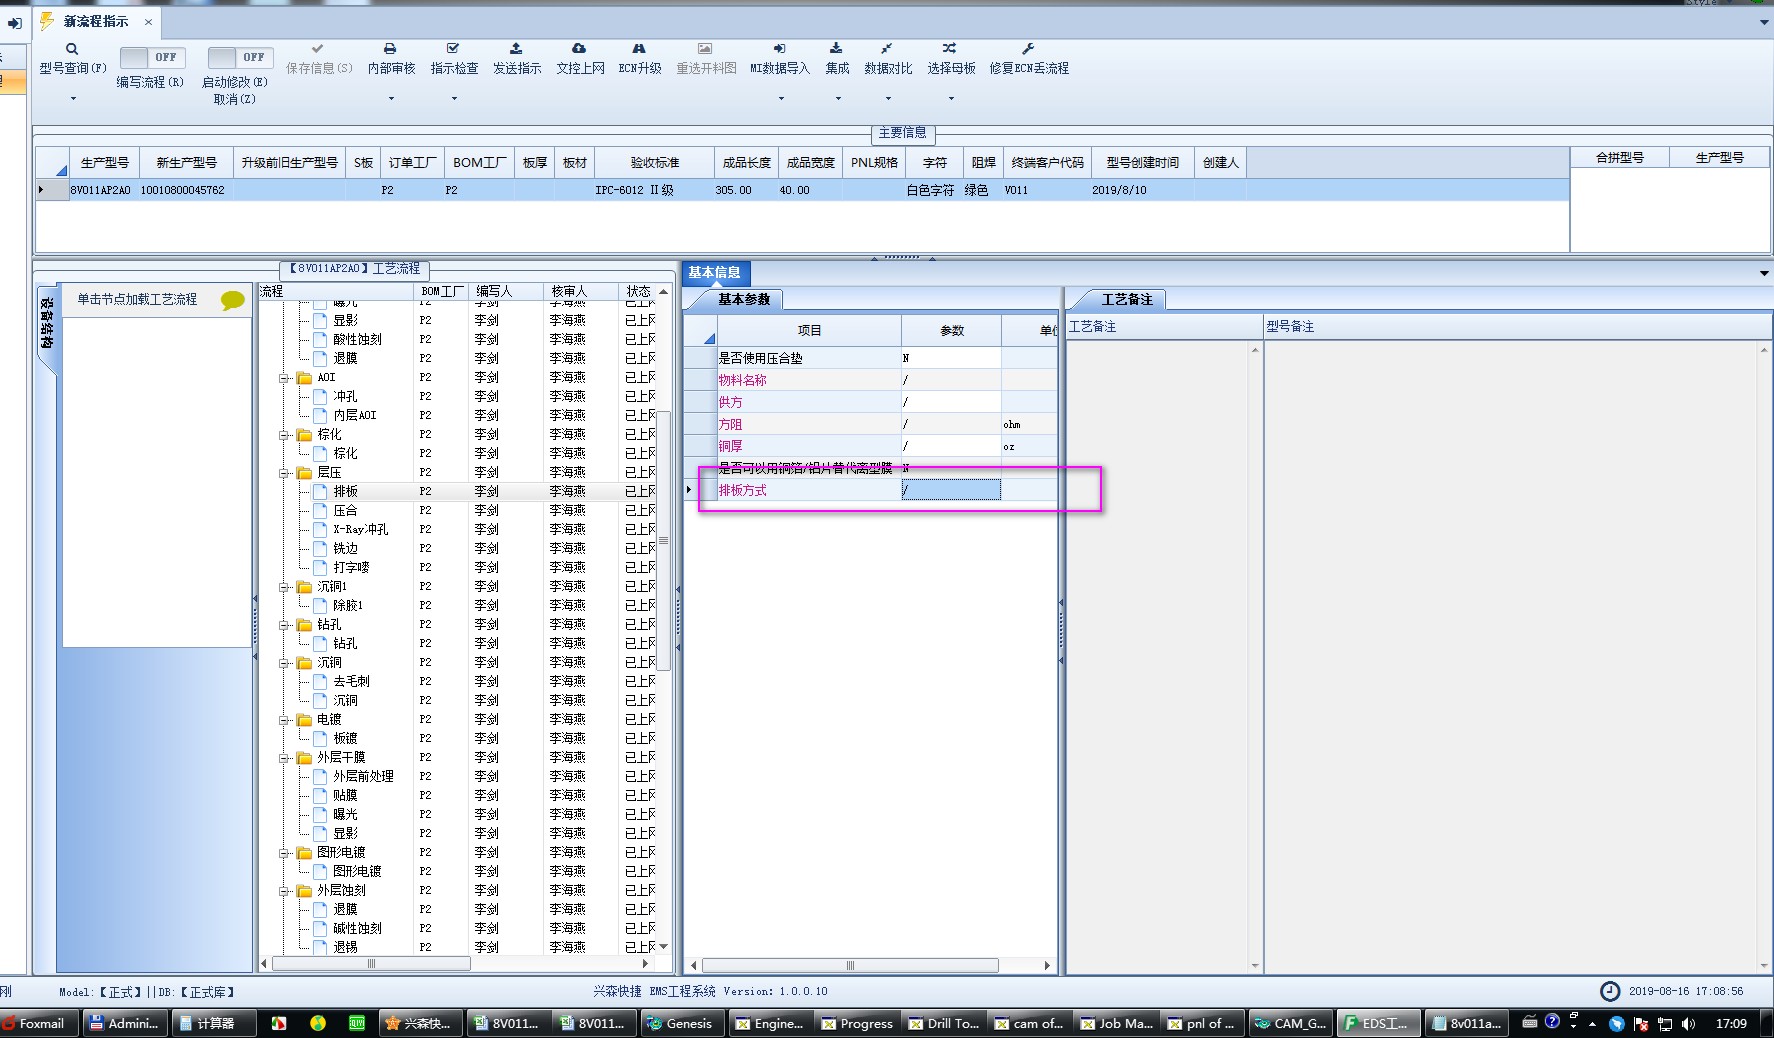Click the 8V011AP2A0 production model cell
The height and width of the screenshot is (1038, 1774).
click(100, 190)
